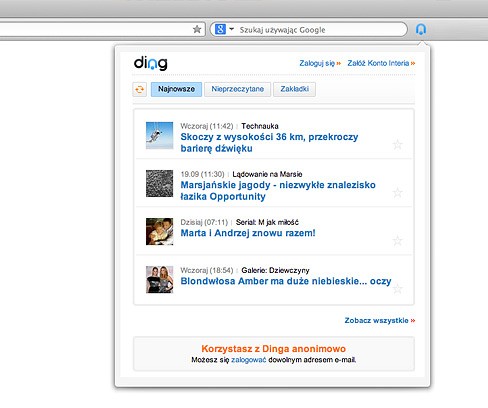Viewport: 488px width, 408px height.
Task: Click the 'Technauka' source label
Action: pos(260,126)
